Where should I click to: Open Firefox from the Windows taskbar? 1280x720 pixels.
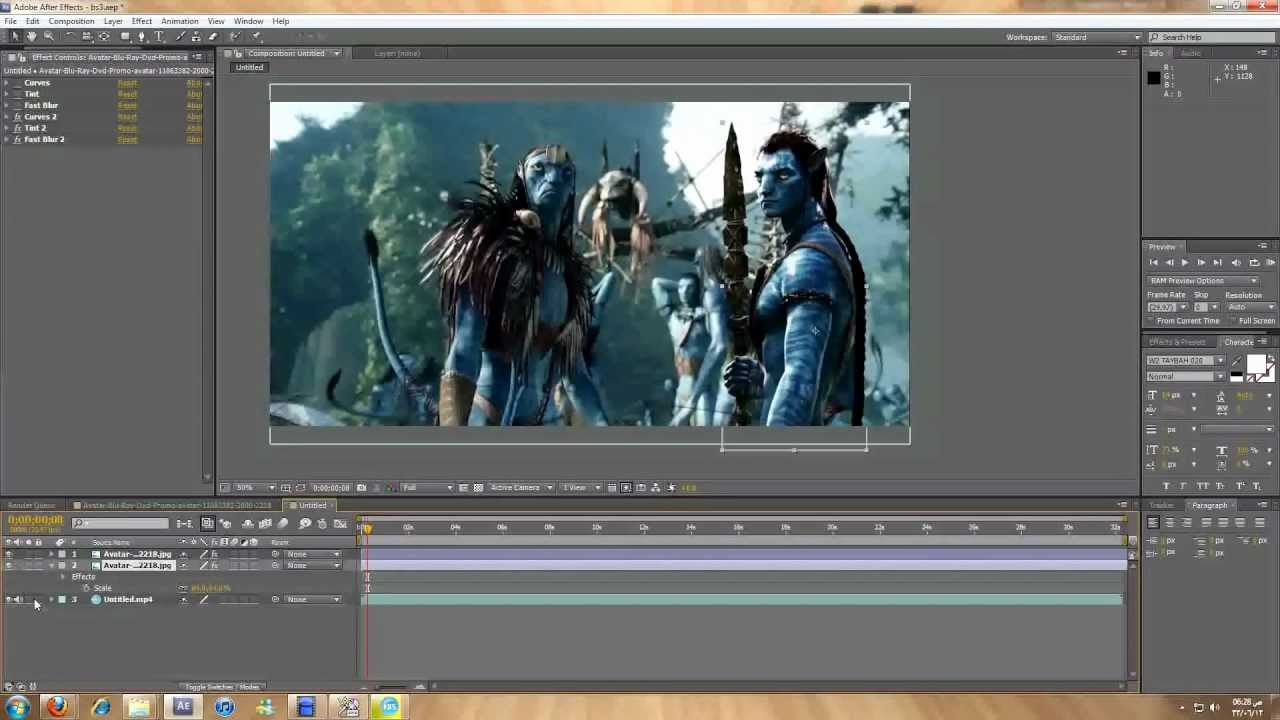tap(57, 707)
